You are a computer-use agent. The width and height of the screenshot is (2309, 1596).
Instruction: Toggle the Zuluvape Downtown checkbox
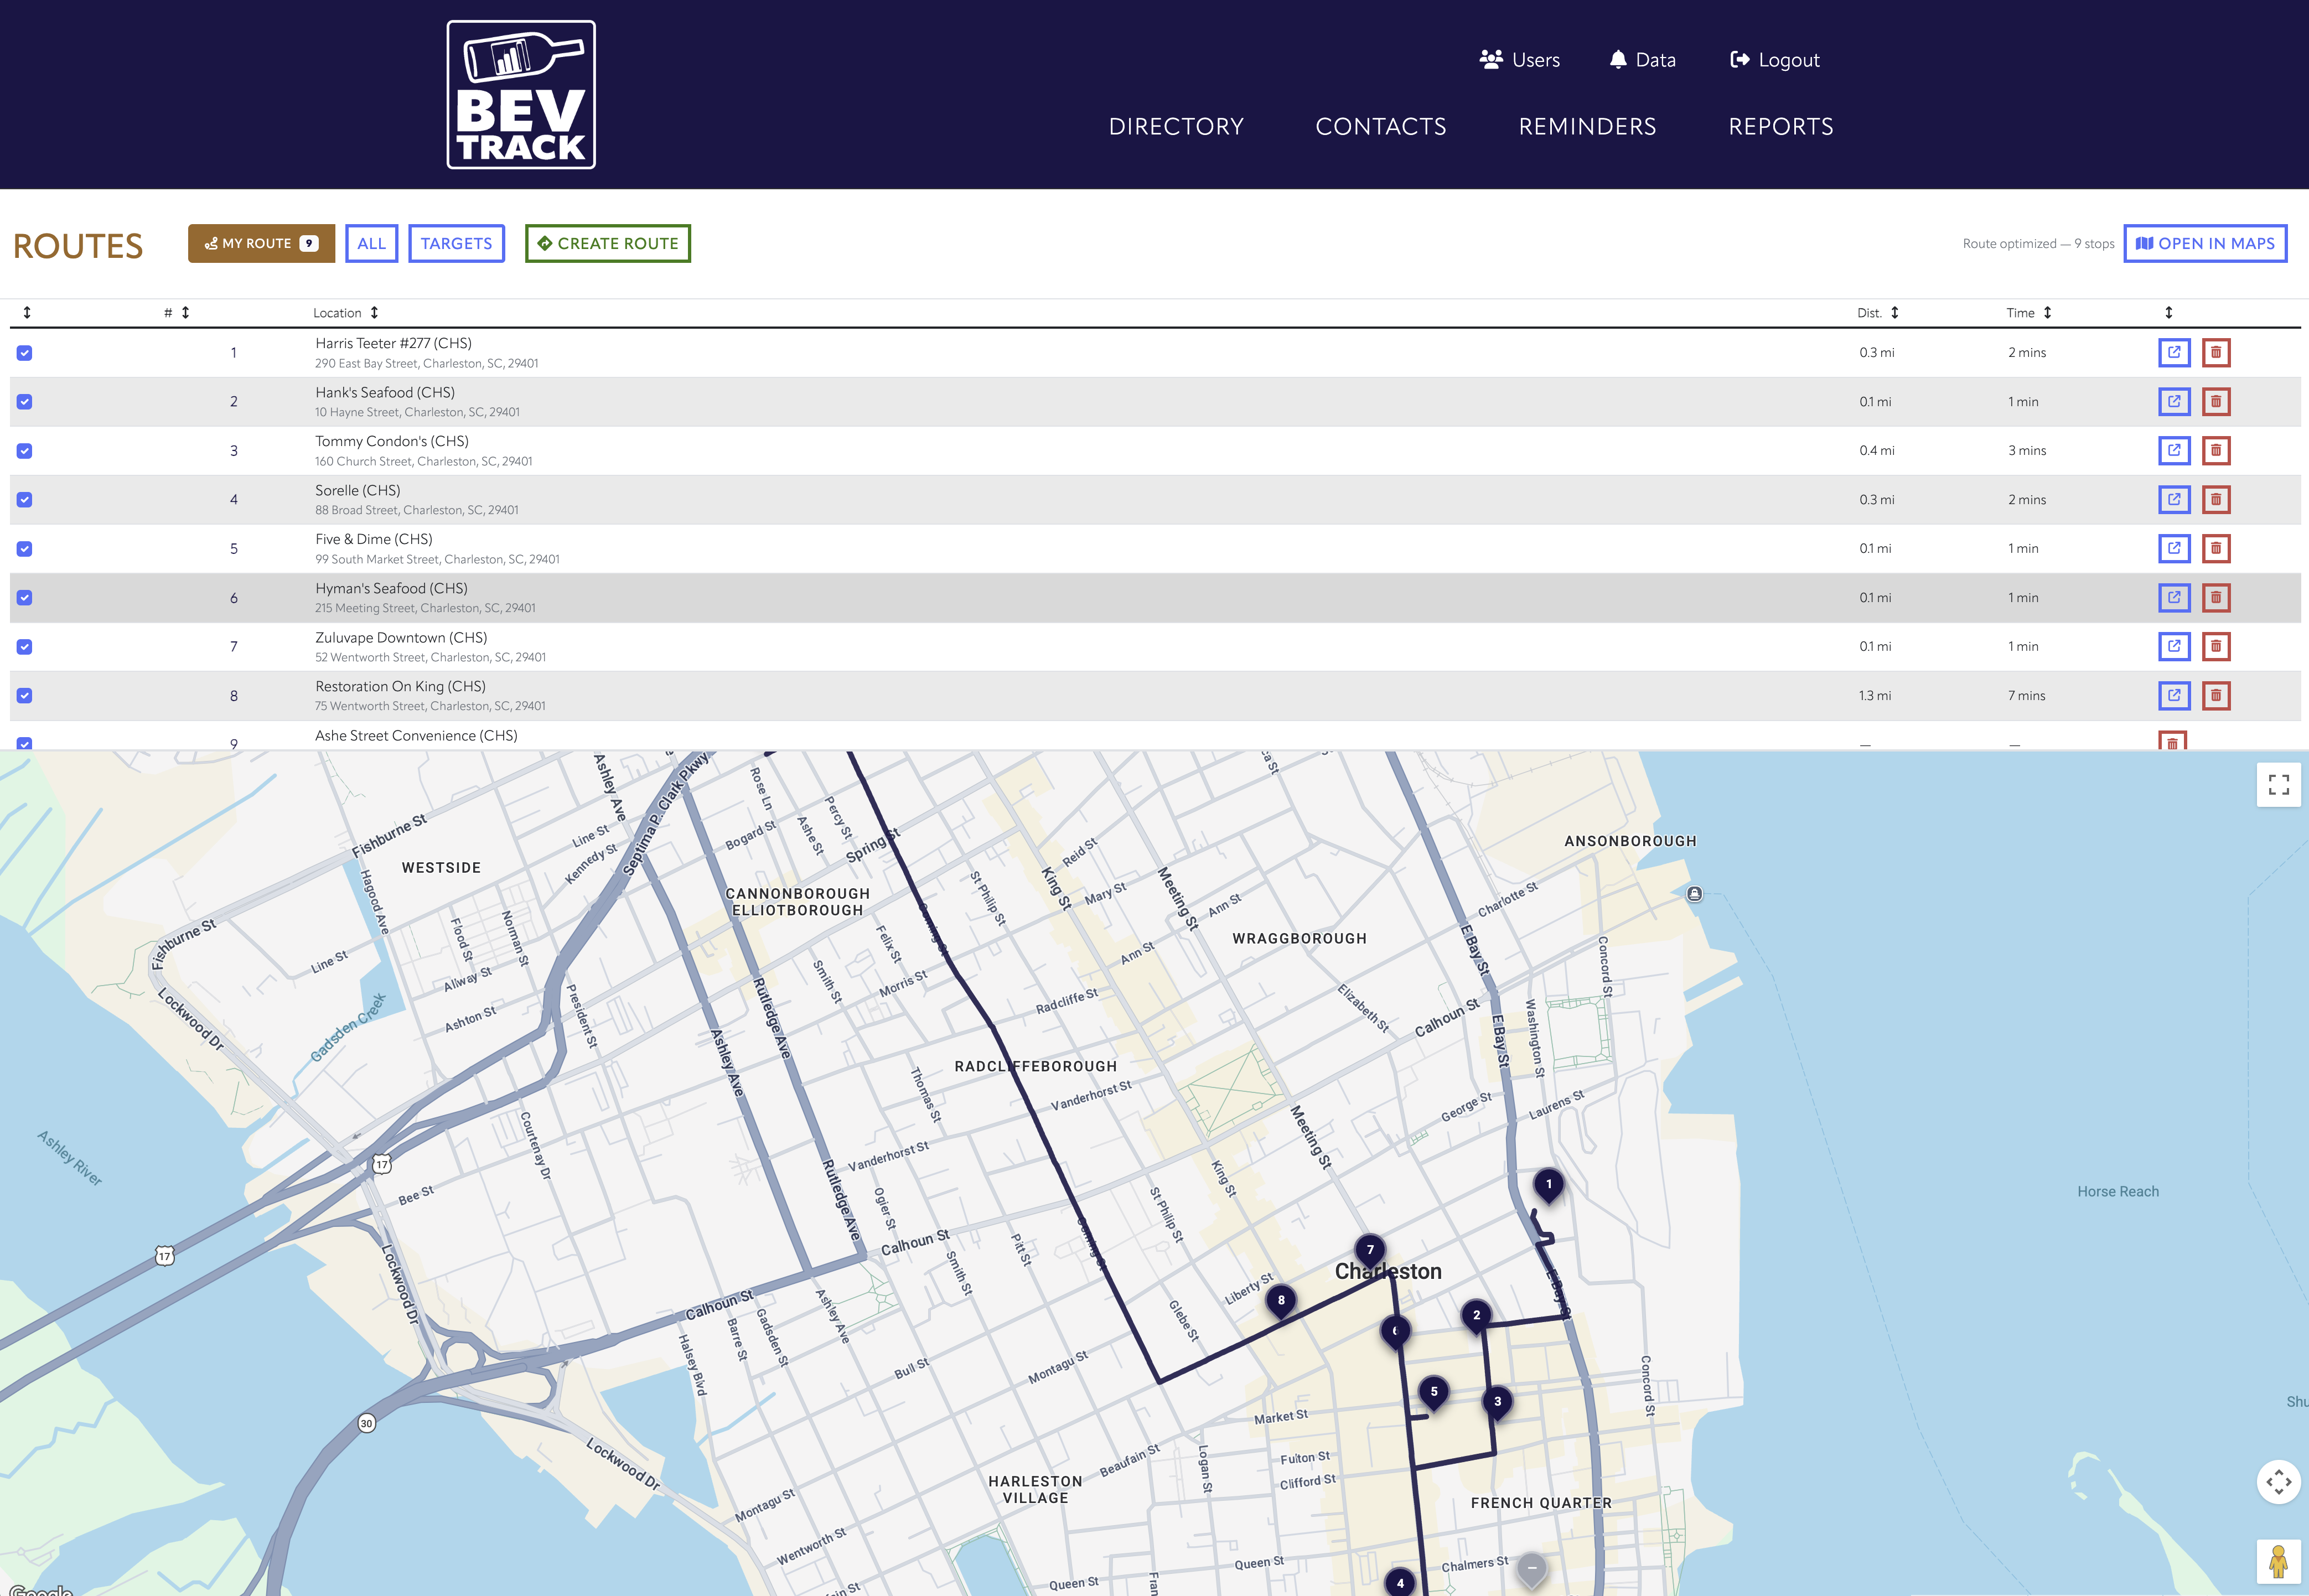[25, 647]
